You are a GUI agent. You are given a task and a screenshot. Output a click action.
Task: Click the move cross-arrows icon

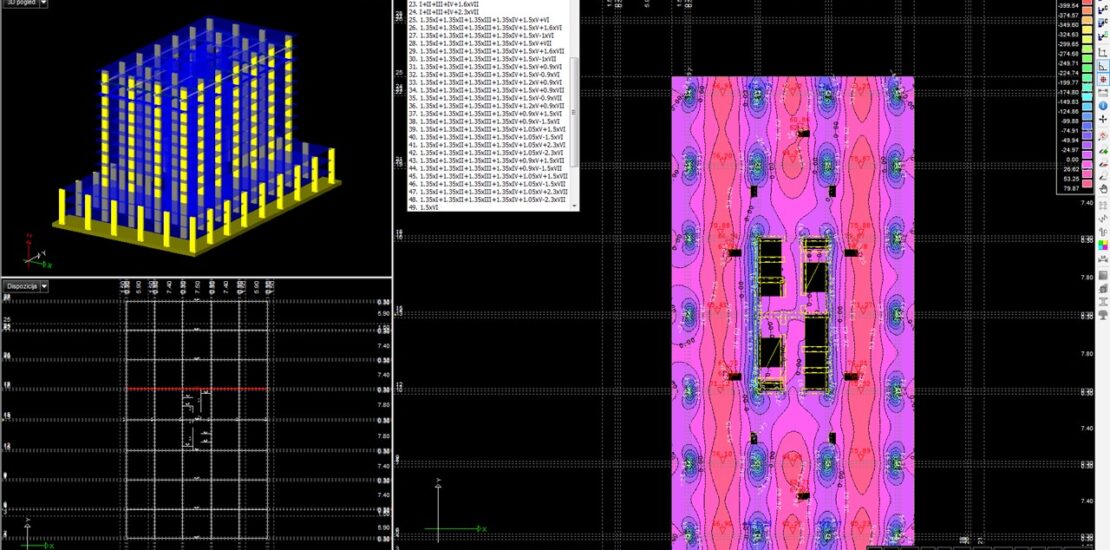(x=1103, y=118)
